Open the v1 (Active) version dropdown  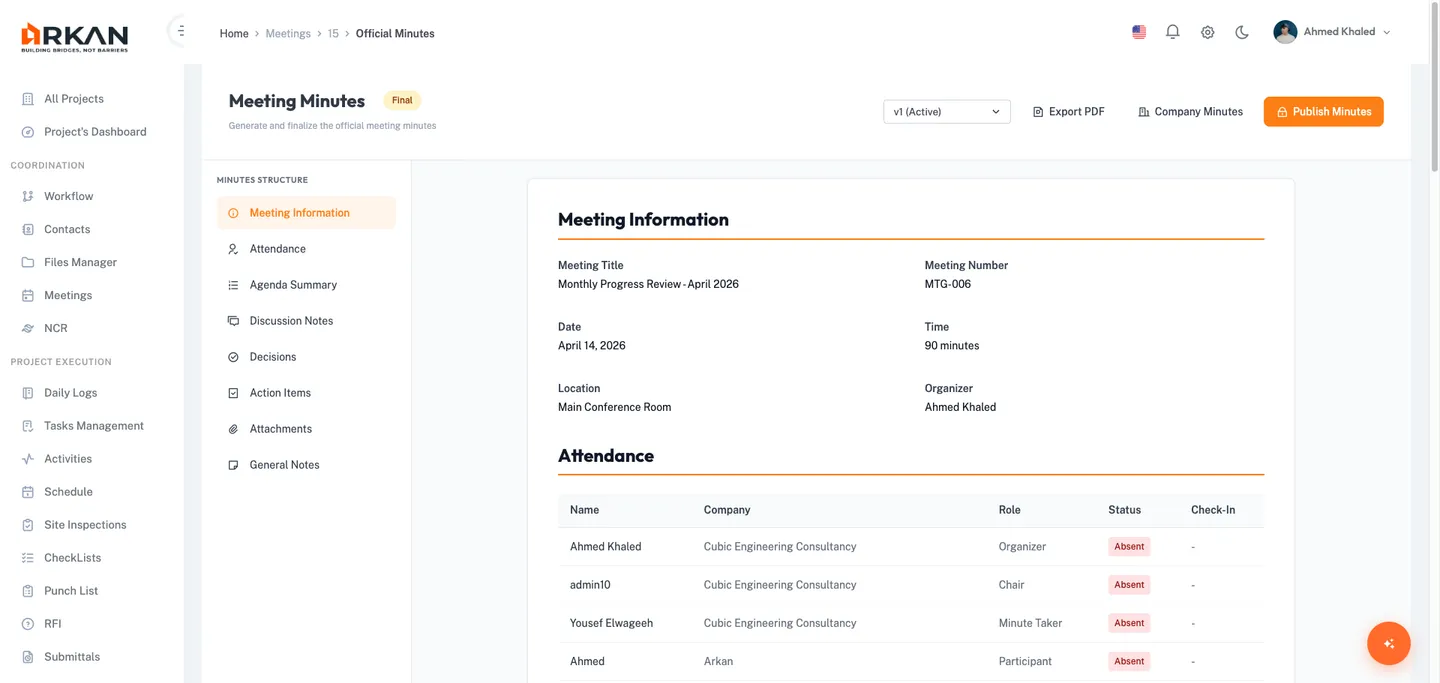coord(946,112)
